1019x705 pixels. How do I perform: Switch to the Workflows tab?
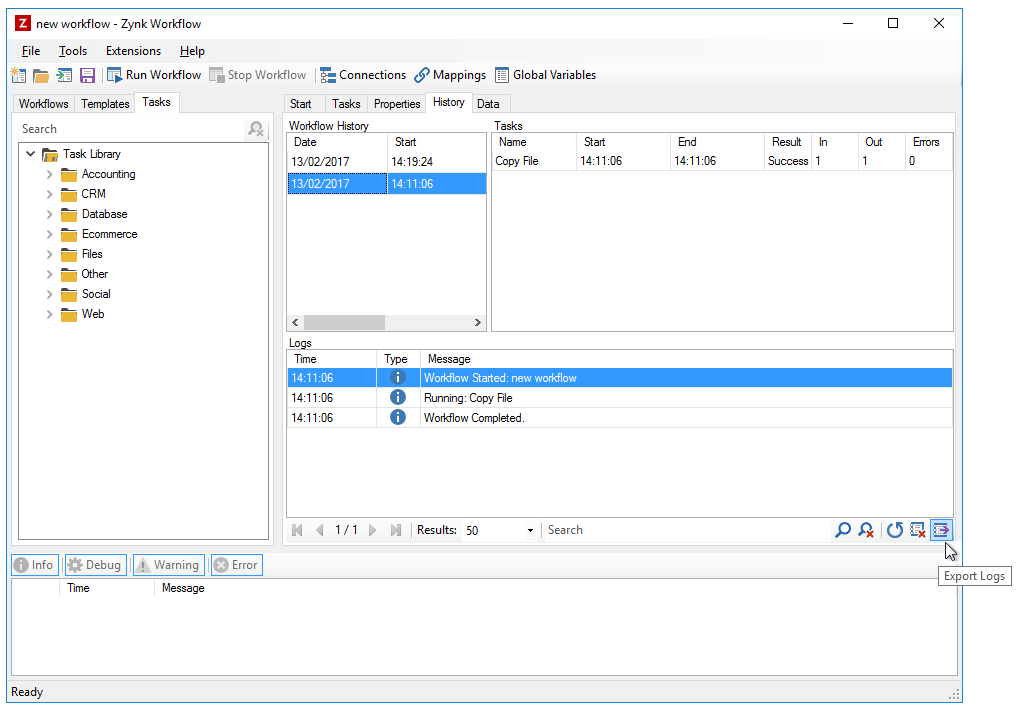tap(44, 104)
